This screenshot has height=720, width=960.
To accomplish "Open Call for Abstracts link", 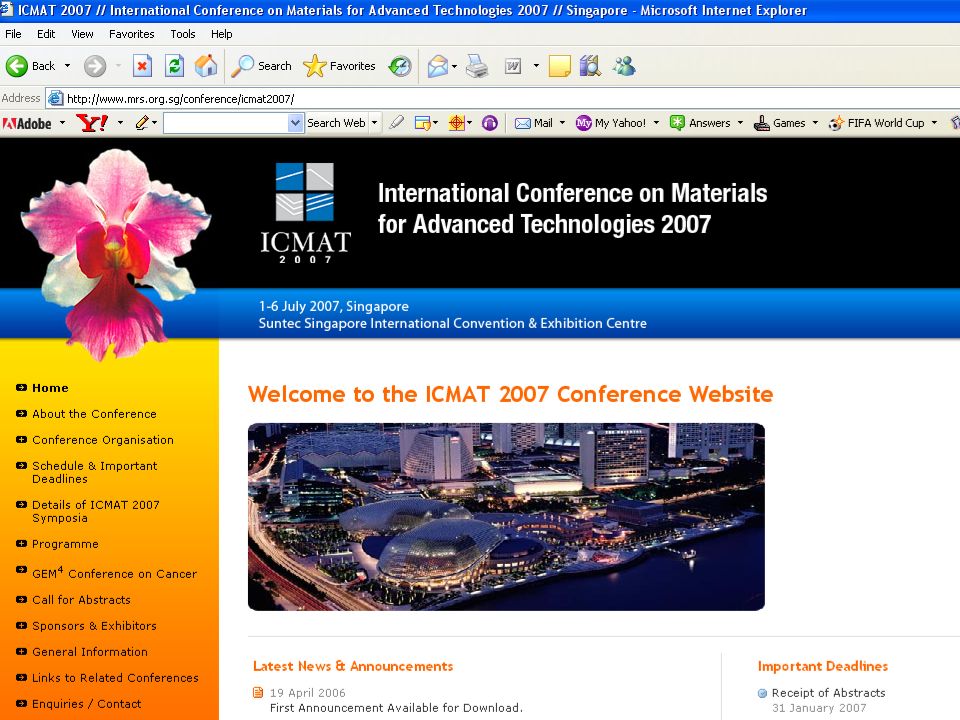I will 81,600.
